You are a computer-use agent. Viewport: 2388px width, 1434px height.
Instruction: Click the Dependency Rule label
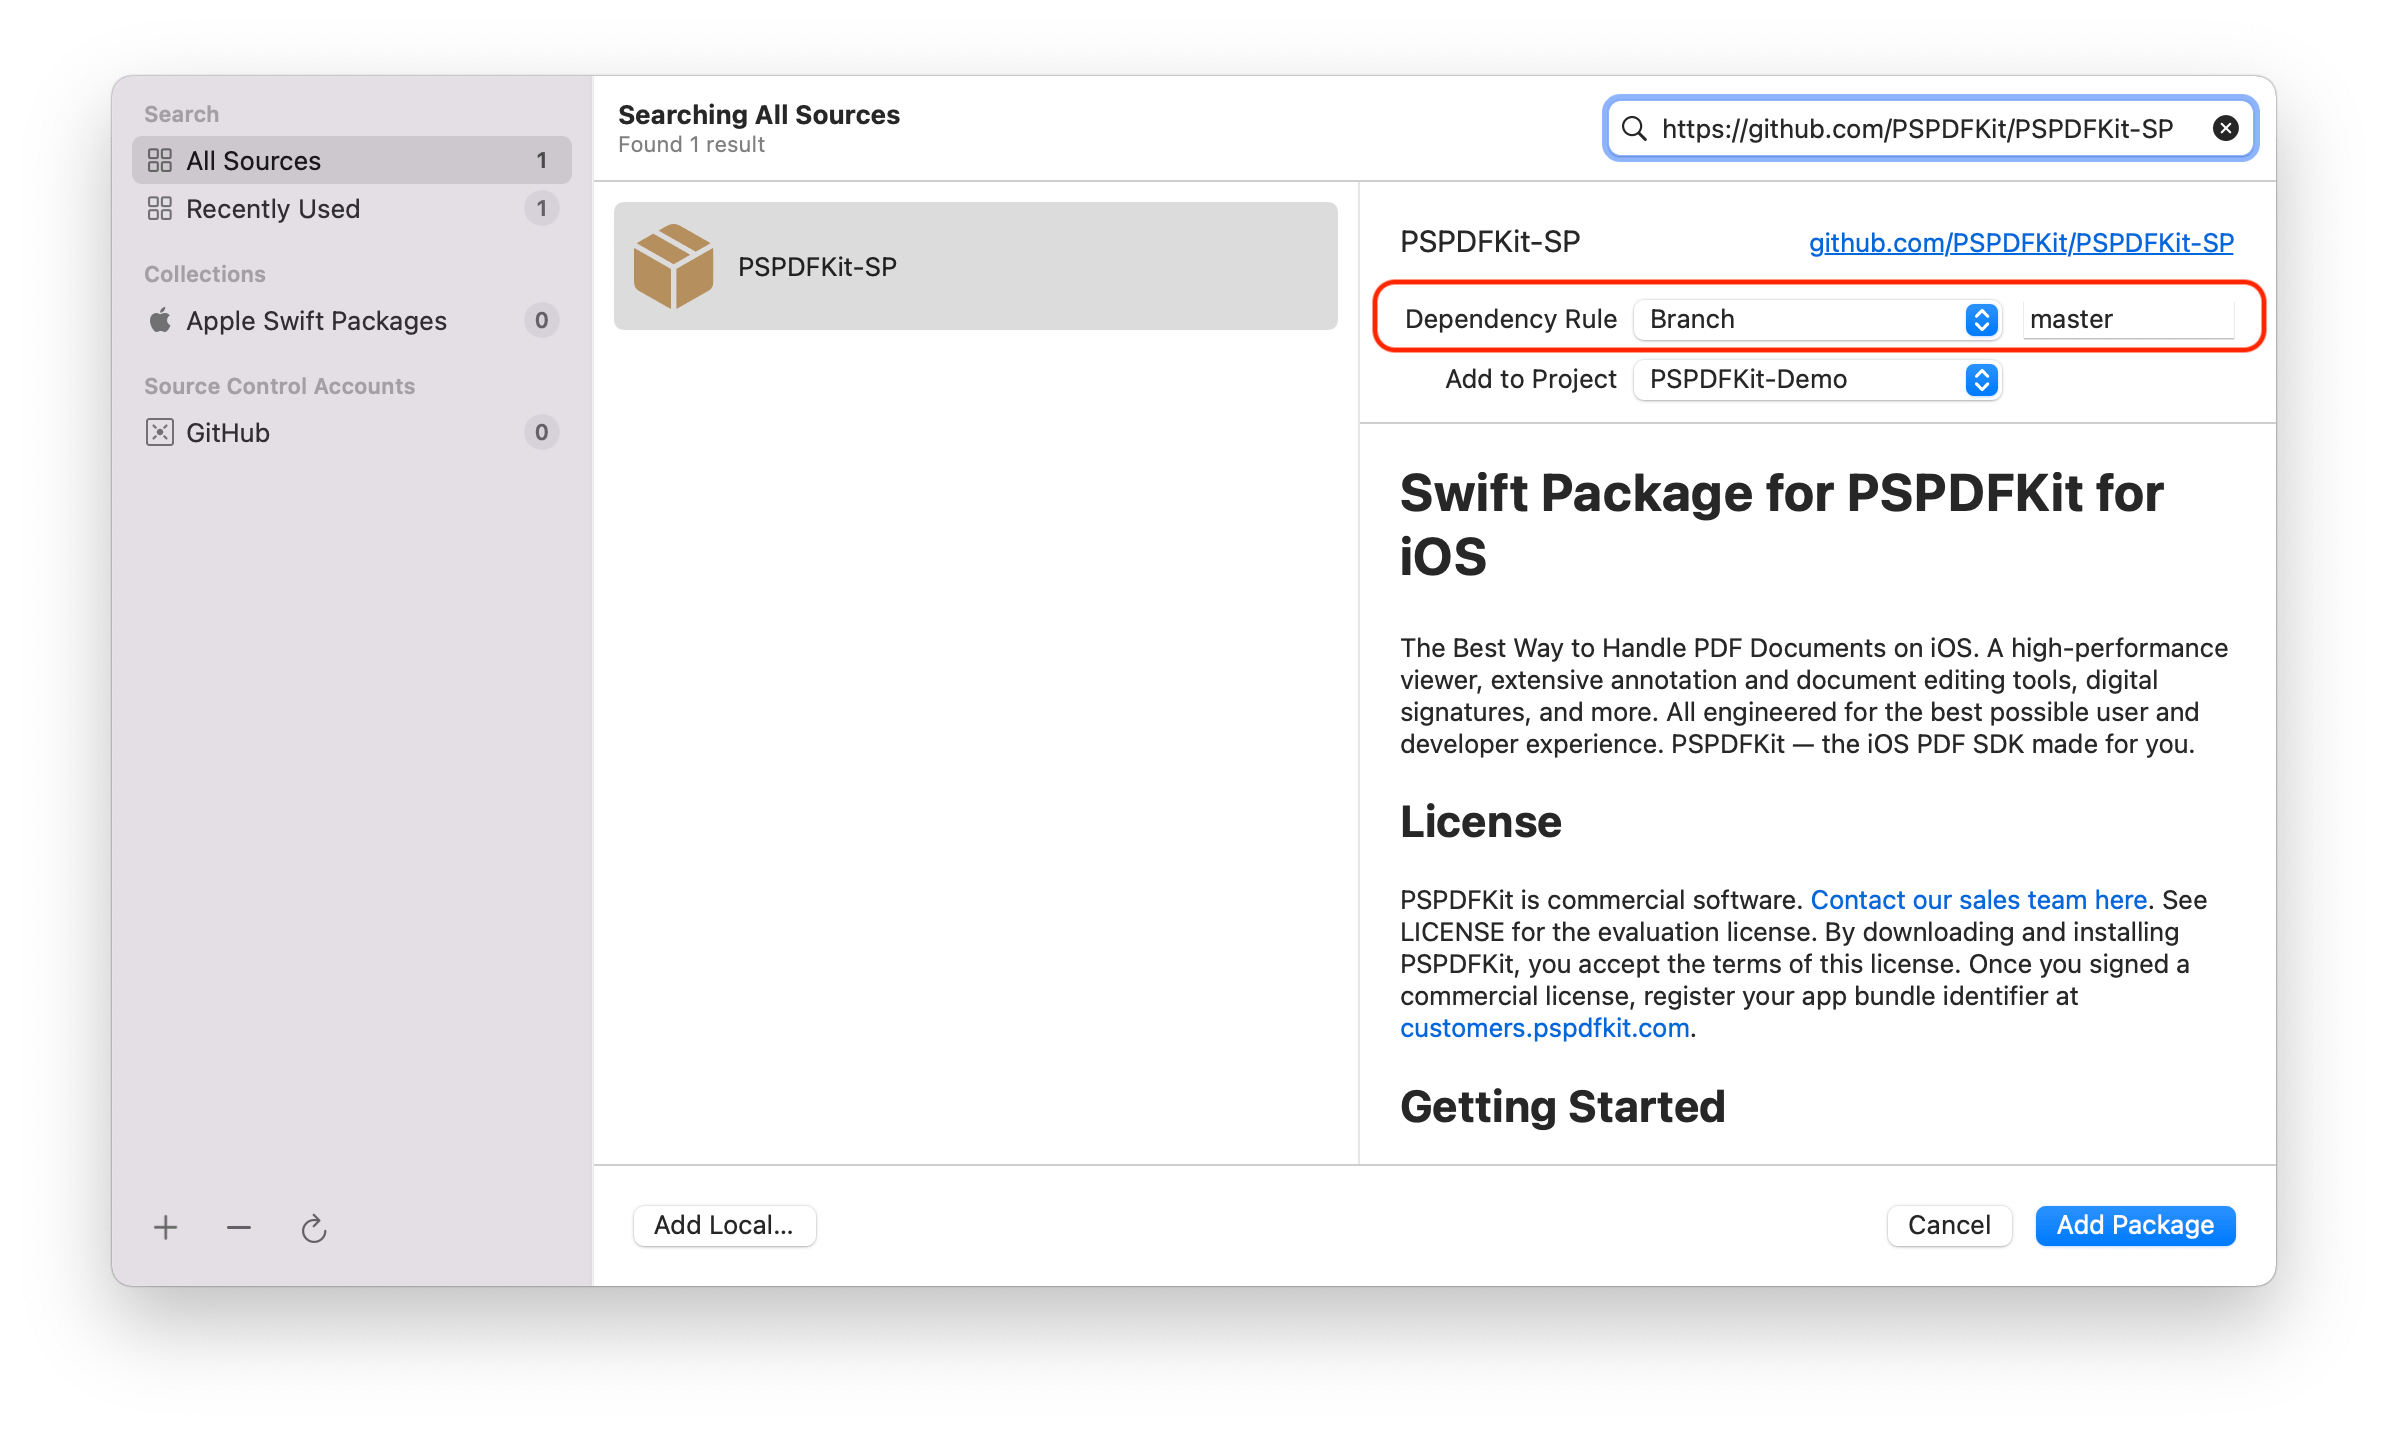coord(1510,319)
